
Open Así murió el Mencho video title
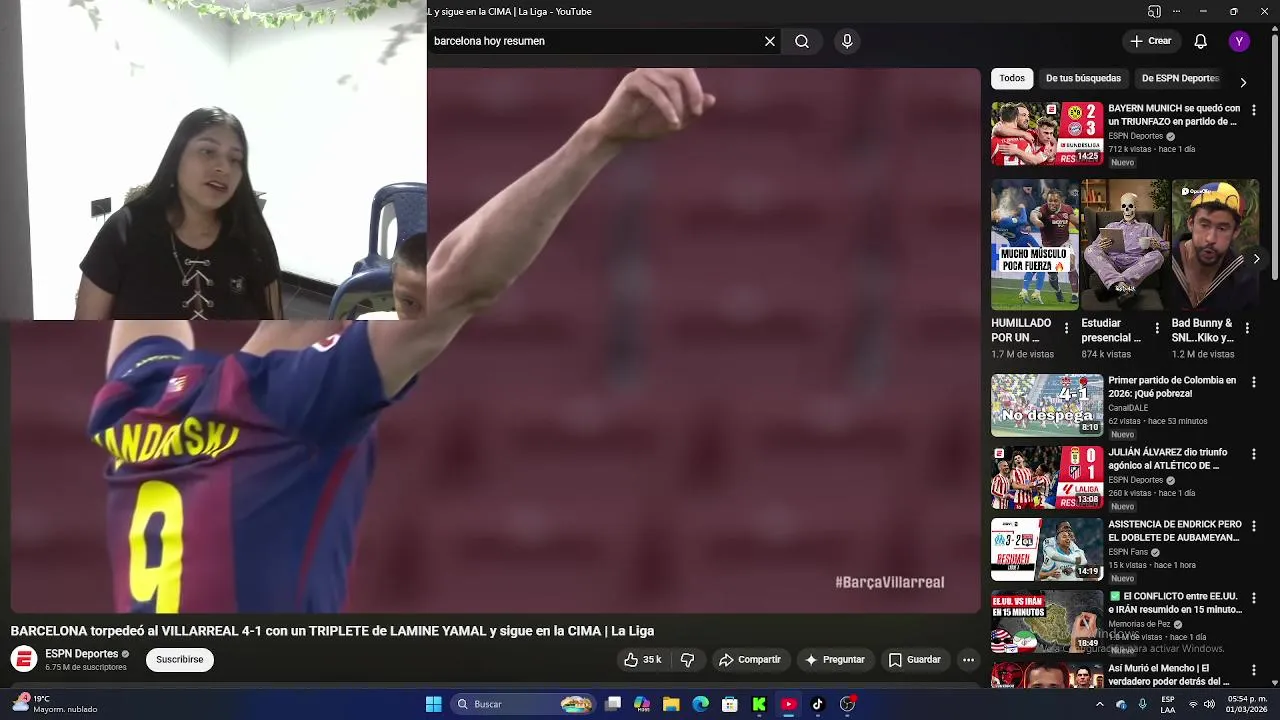pyautogui.click(x=1169, y=675)
